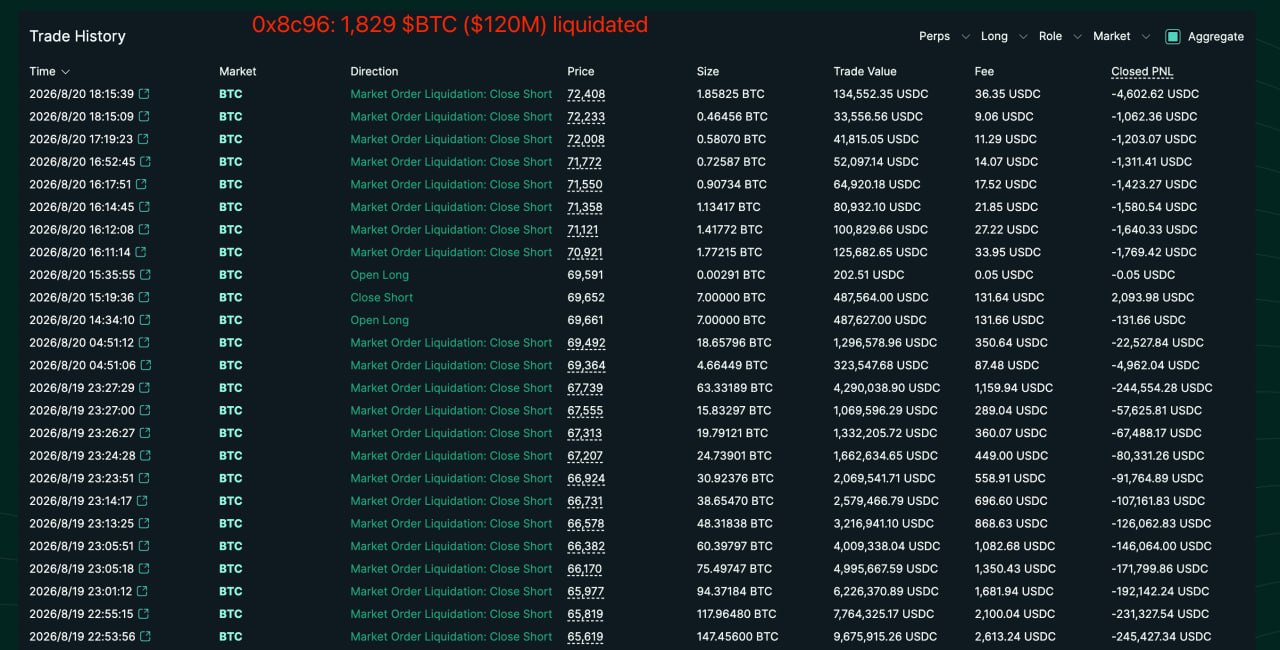This screenshot has height=650, width=1280.
Task: Click the underlined price 67,739
Action: point(585,388)
